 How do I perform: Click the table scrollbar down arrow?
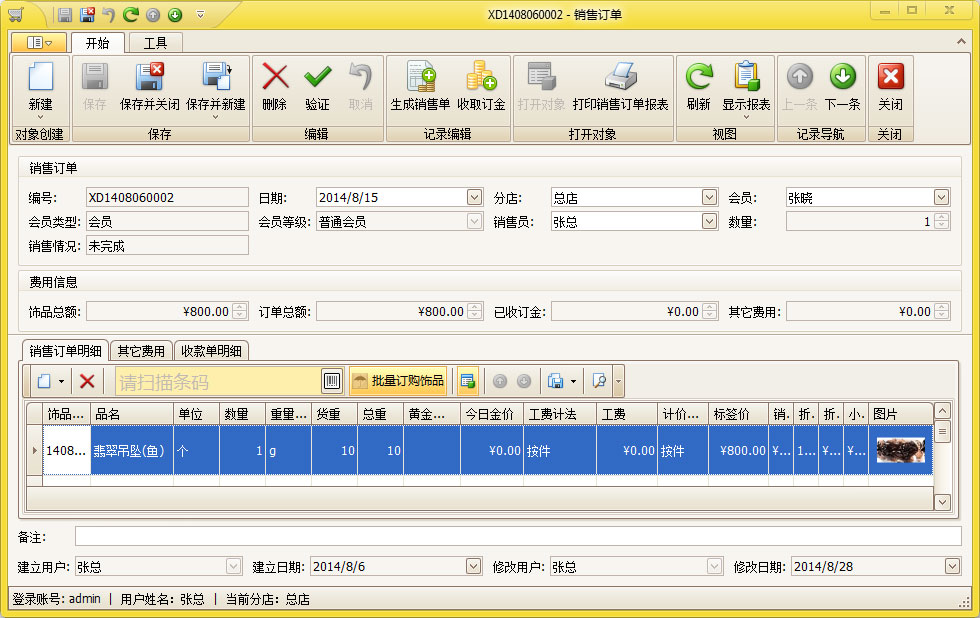(942, 502)
